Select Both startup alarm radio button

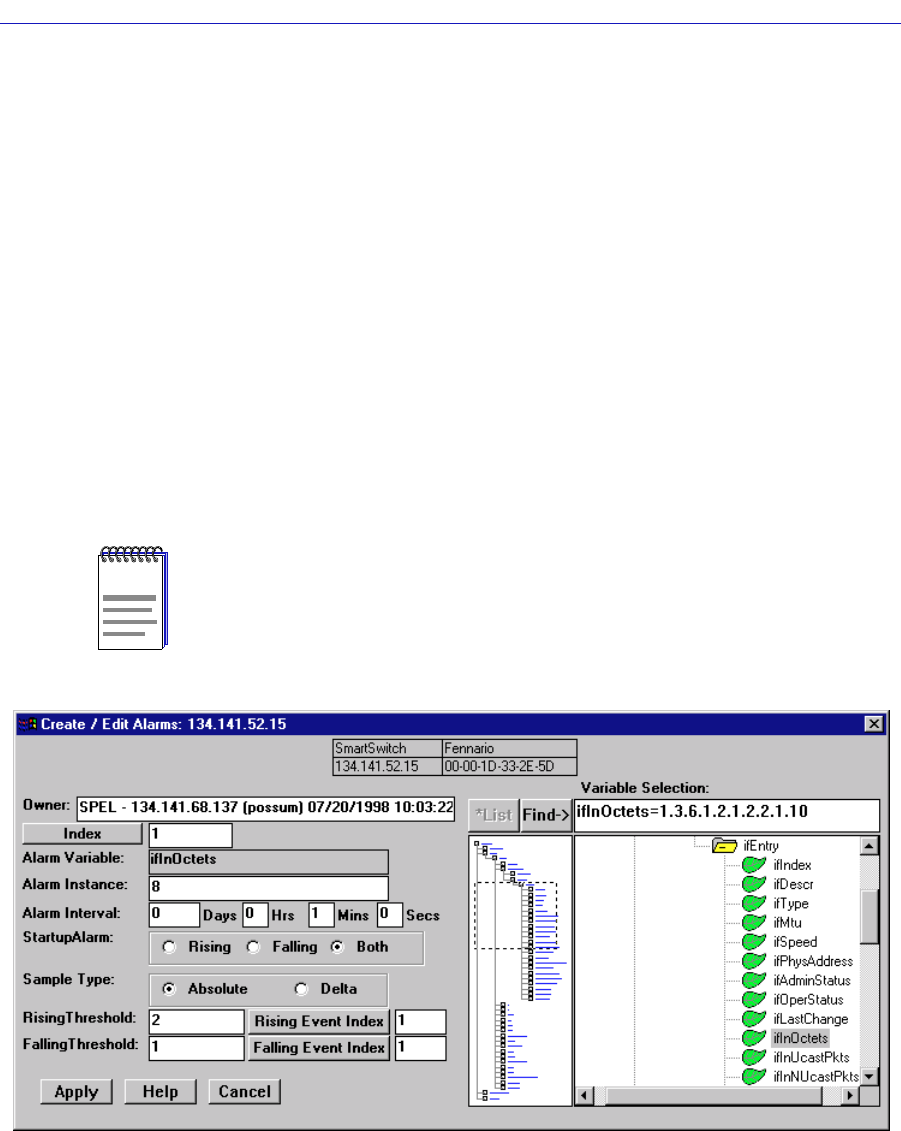[x=337, y=946]
